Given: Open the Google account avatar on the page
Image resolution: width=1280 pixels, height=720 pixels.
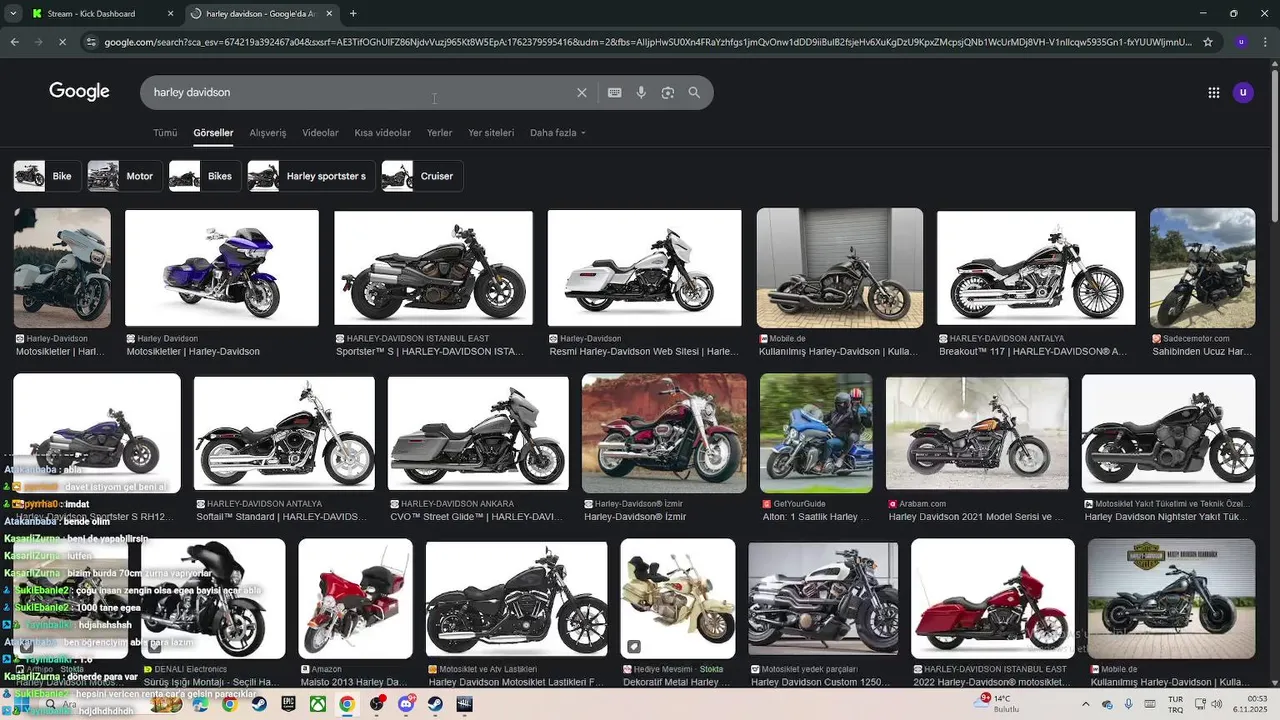Looking at the screenshot, I should pos(1243,92).
